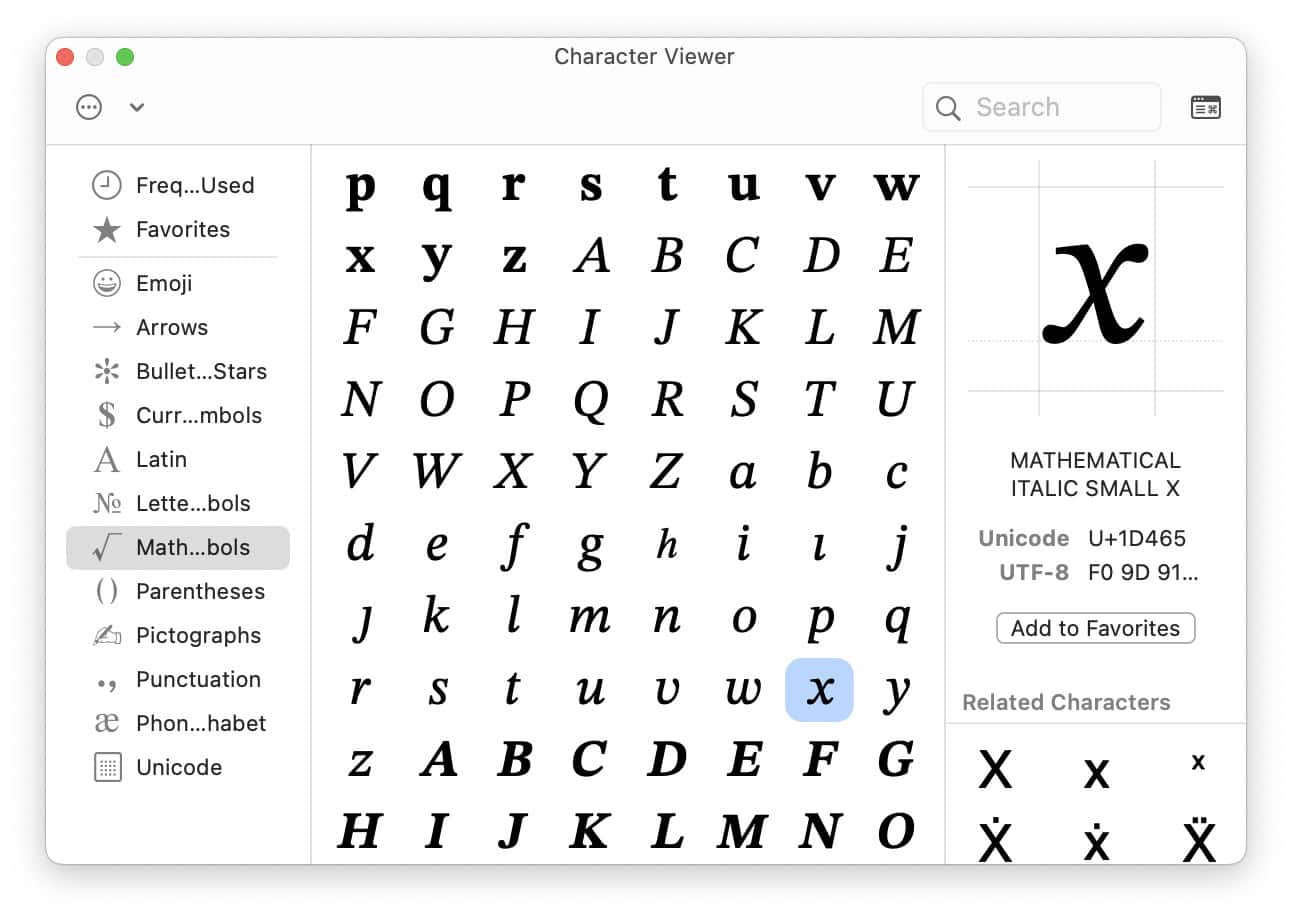Screen dimensions: 1292x918
Task: Select the Frequently Used category
Action: [x=194, y=185]
